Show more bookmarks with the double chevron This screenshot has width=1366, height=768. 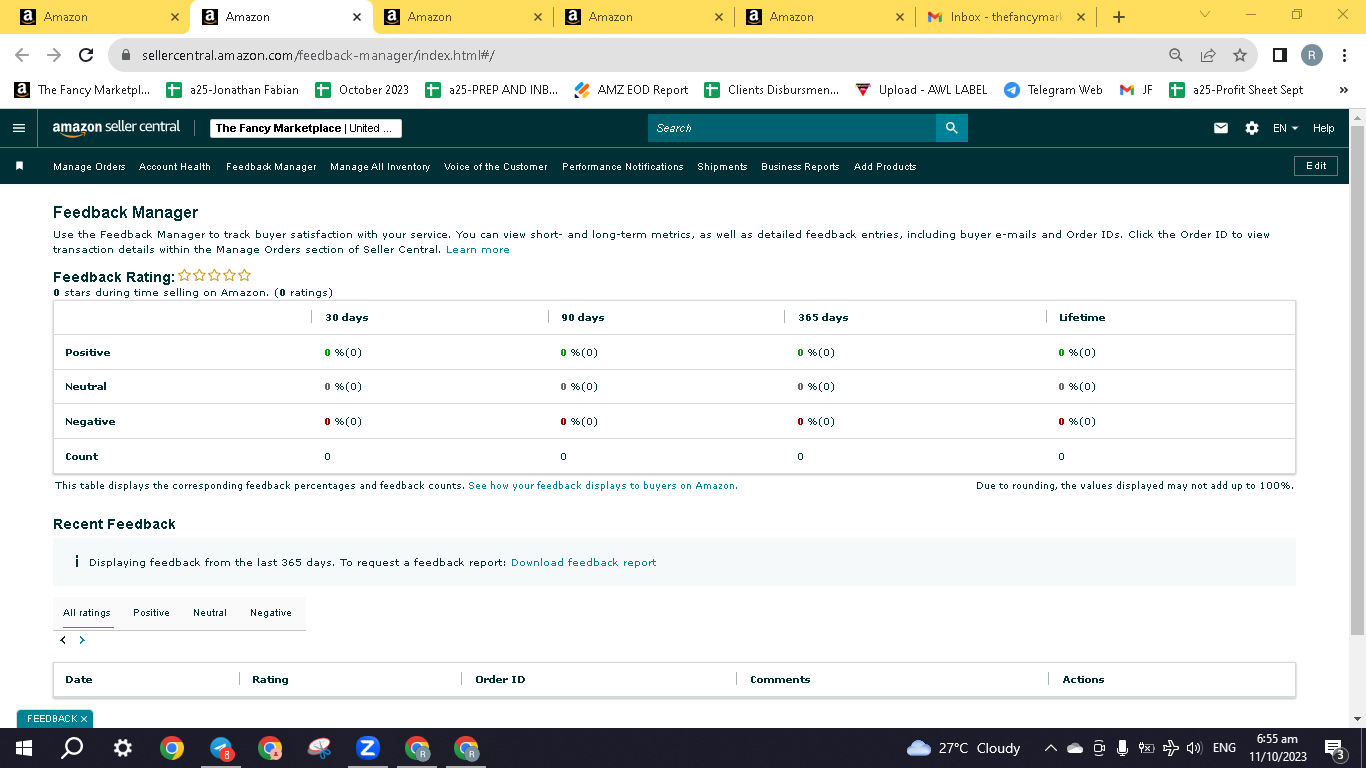[1344, 90]
